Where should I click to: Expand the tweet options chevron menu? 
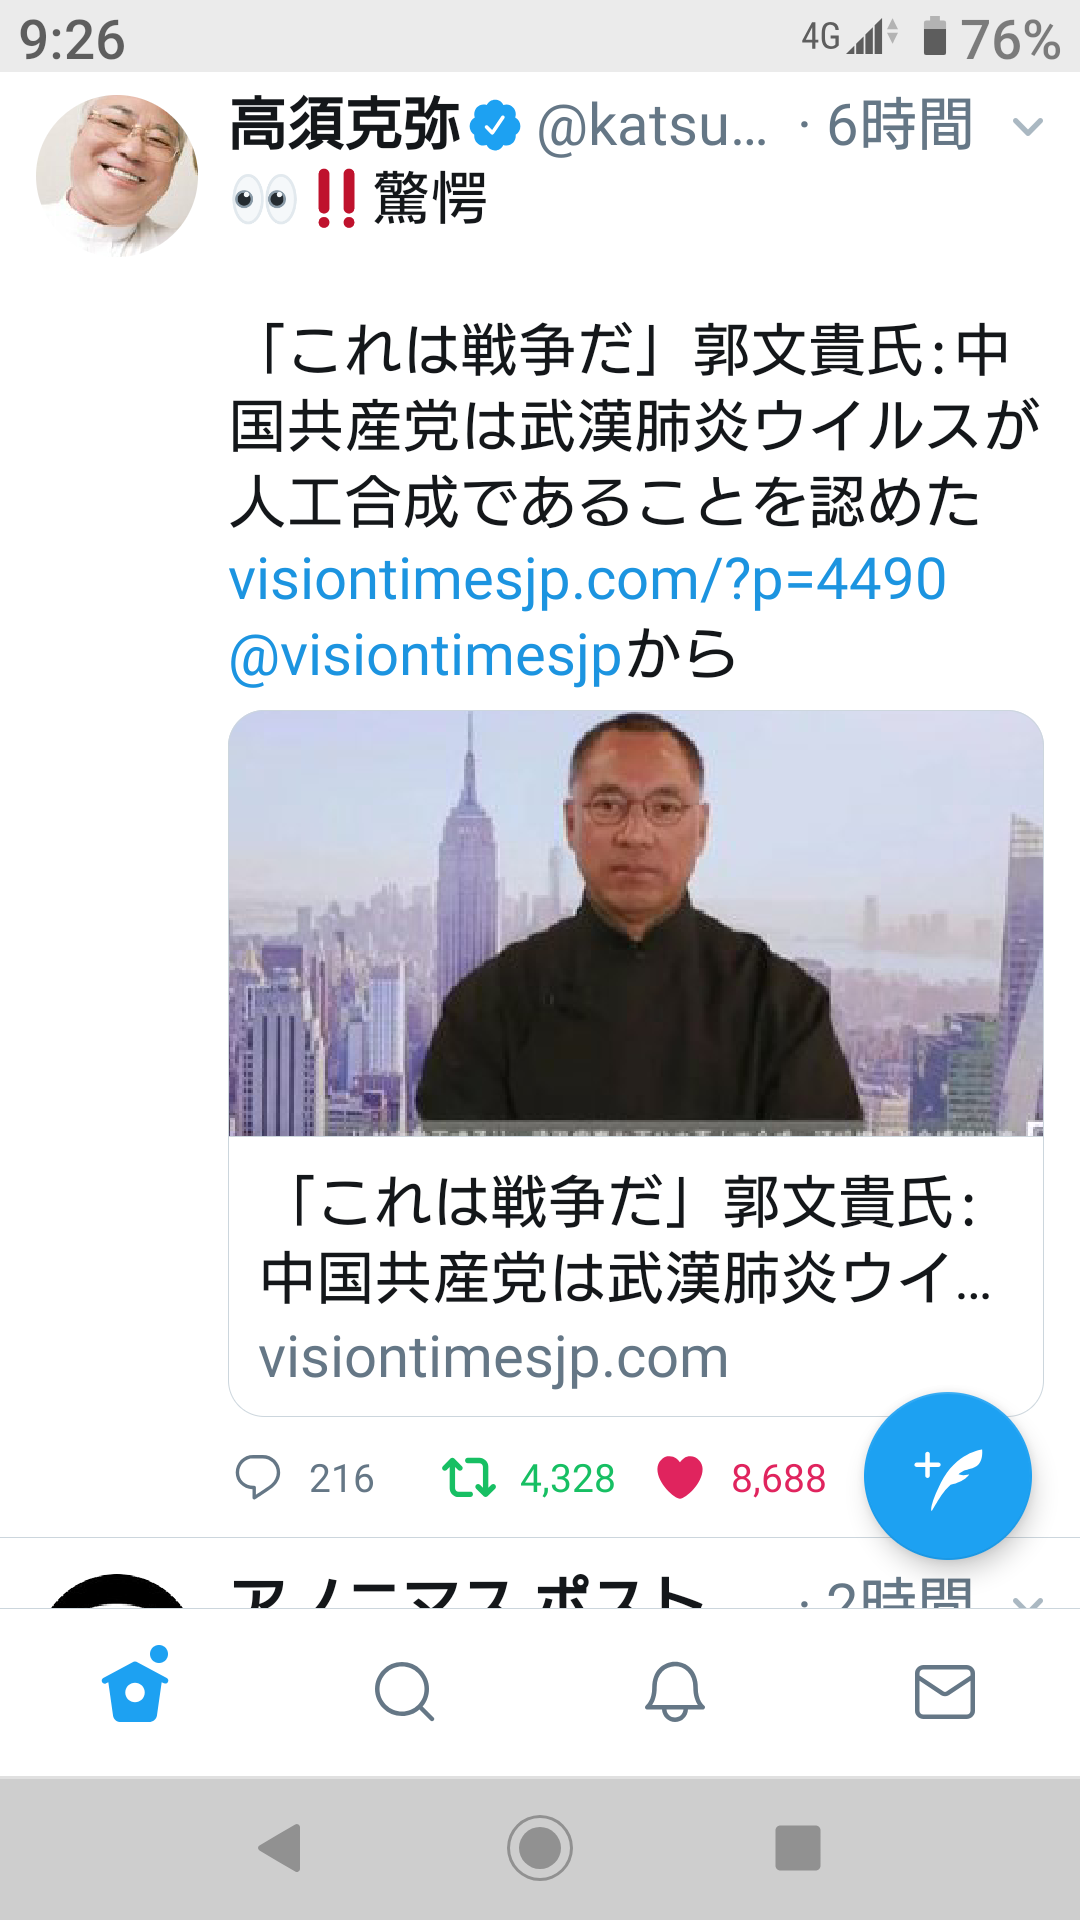[1028, 127]
